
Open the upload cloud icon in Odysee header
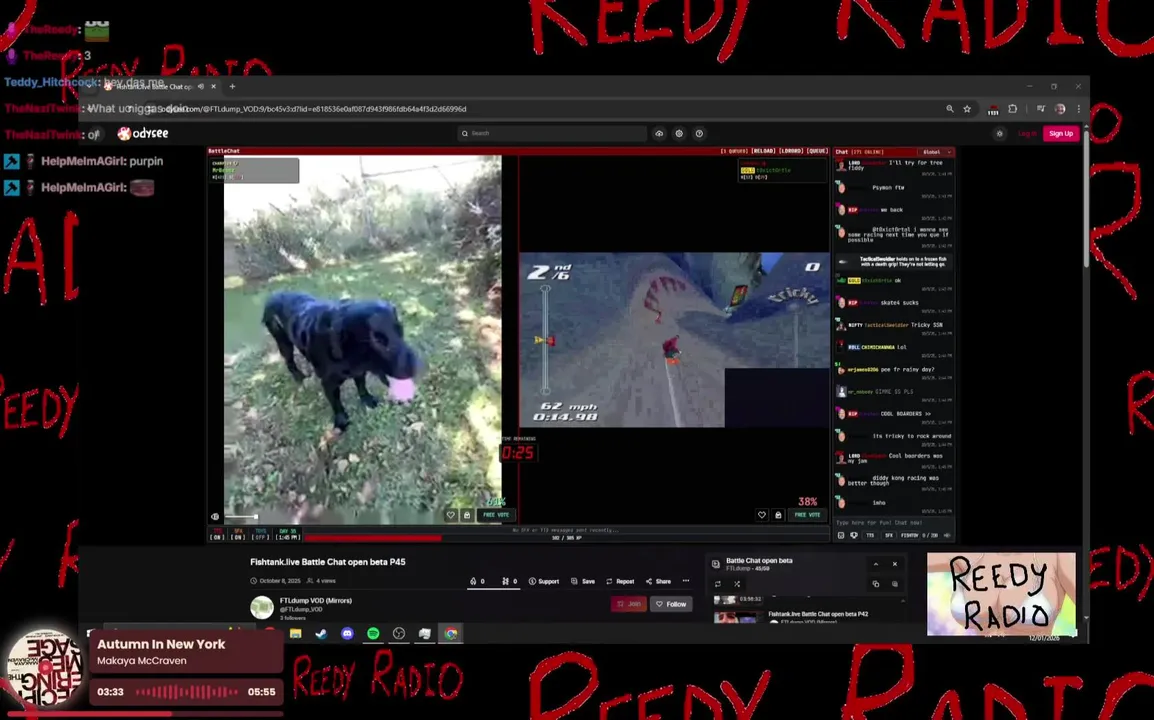(x=659, y=133)
